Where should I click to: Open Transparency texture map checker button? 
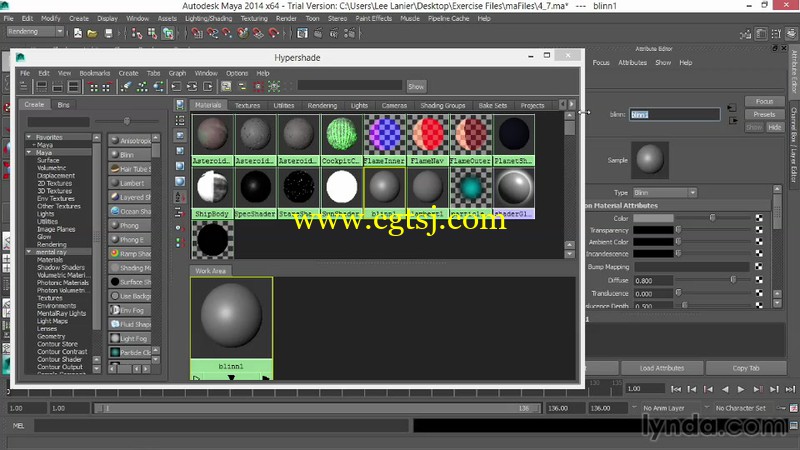759,230
